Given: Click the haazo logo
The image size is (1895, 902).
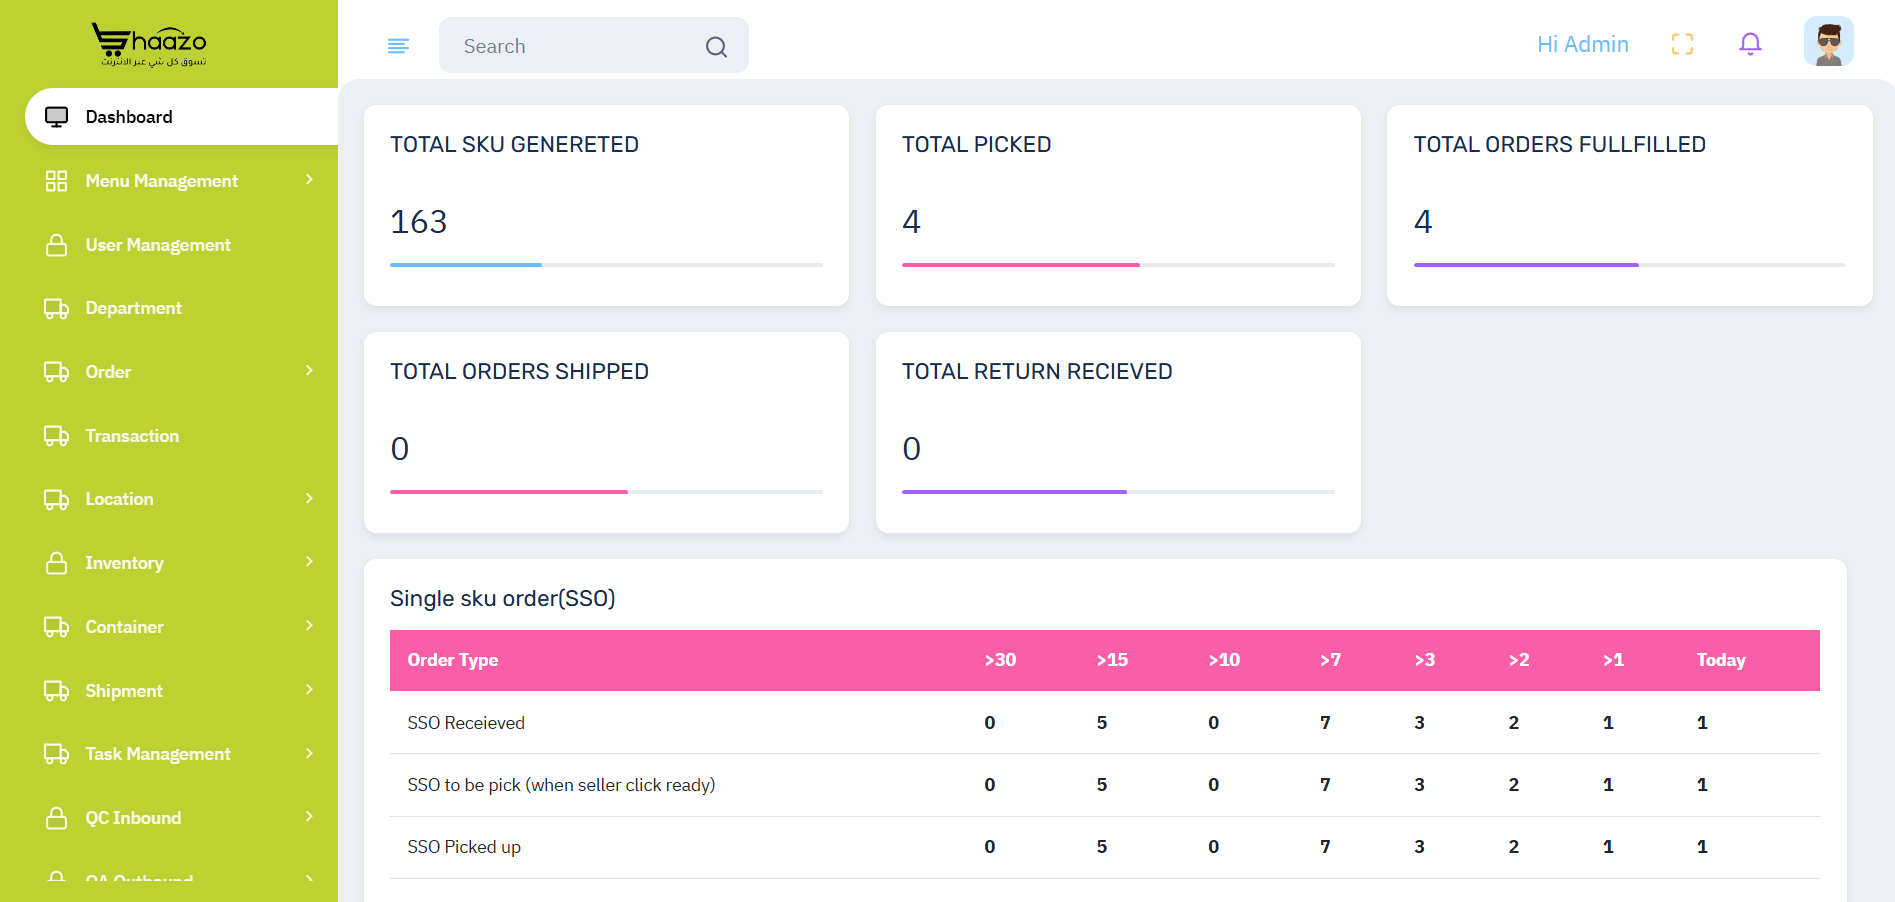Looking at the screenshot, I should point(150,44).
